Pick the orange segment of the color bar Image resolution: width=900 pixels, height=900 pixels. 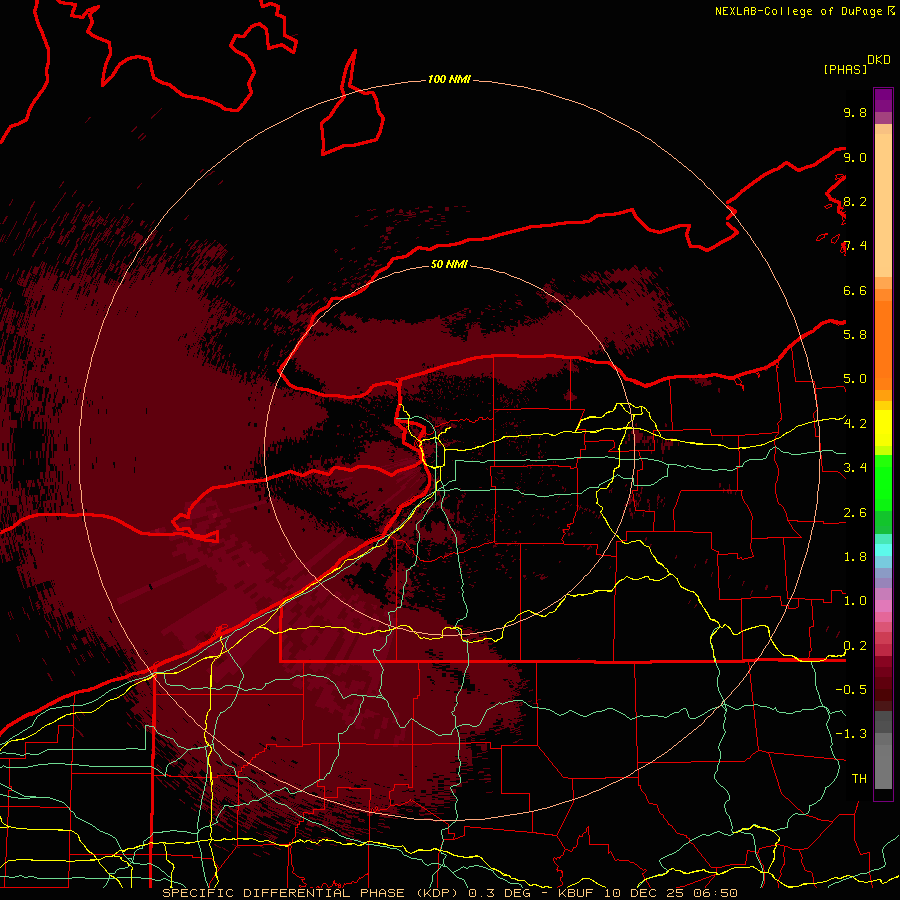[883, 344]
